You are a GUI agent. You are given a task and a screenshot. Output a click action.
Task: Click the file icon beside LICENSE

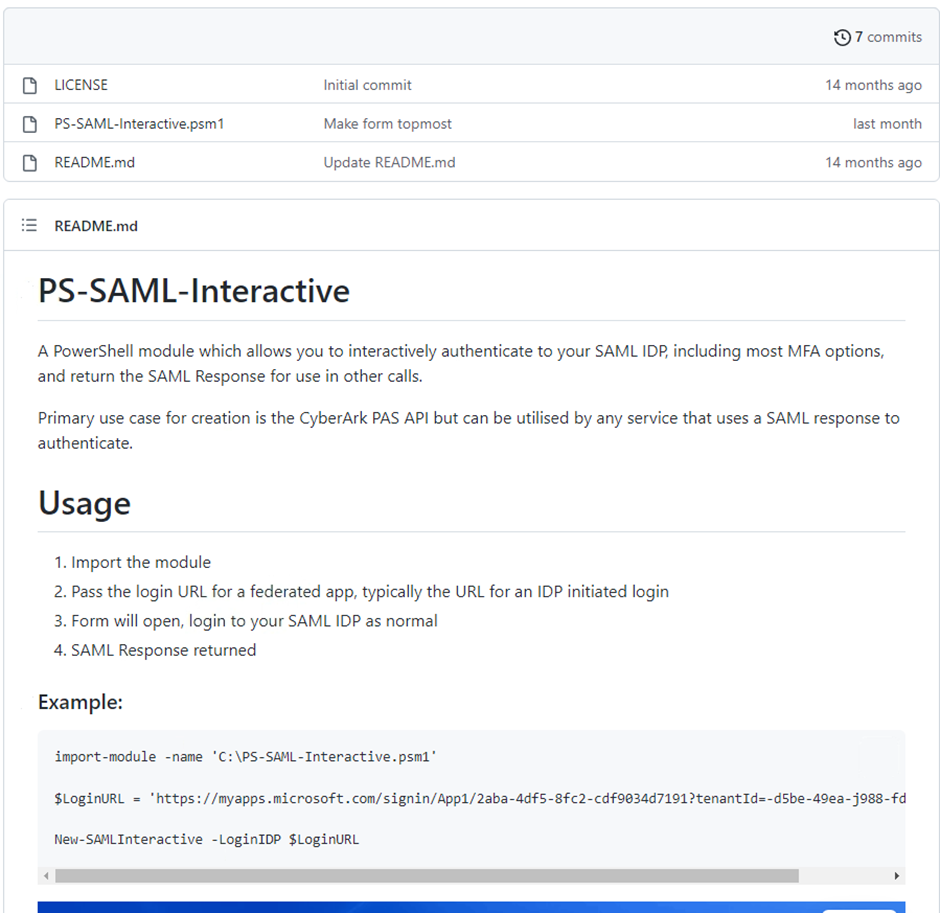point(29,85)
